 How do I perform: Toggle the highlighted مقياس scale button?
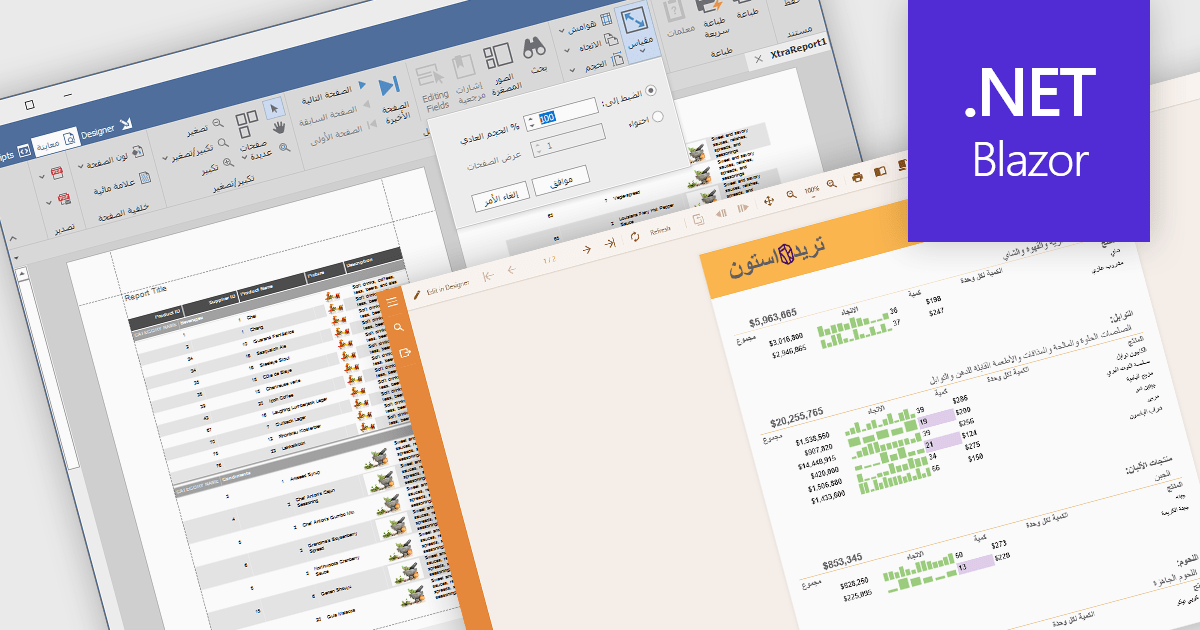(637, 27)
